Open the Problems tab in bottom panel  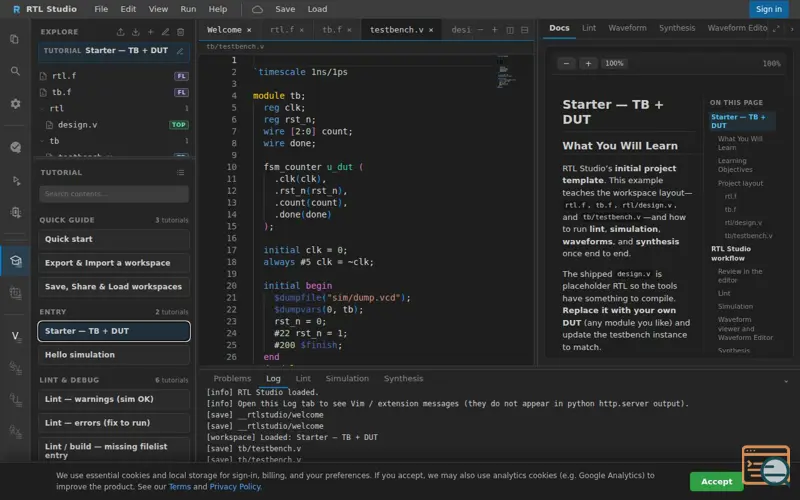click(x=232, y=379)
